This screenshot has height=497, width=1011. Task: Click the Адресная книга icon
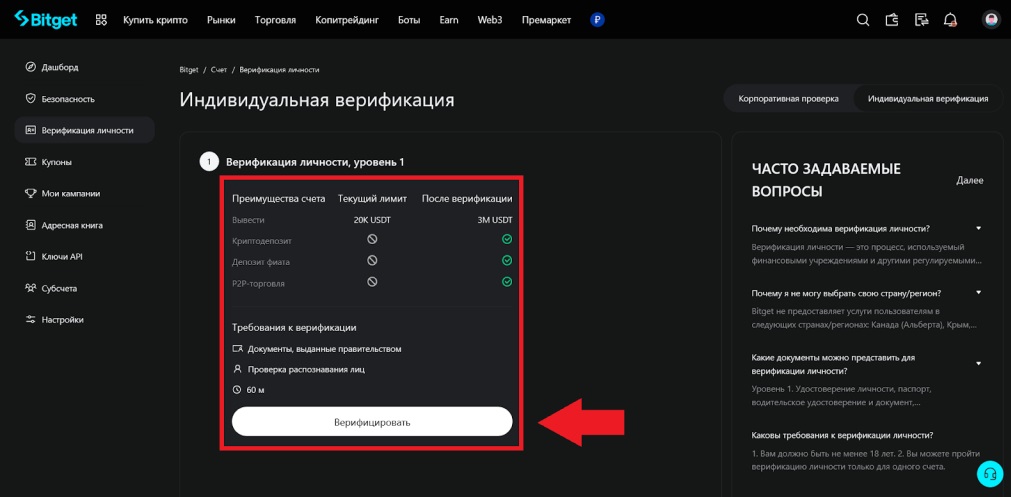click(x=30, y=225)
